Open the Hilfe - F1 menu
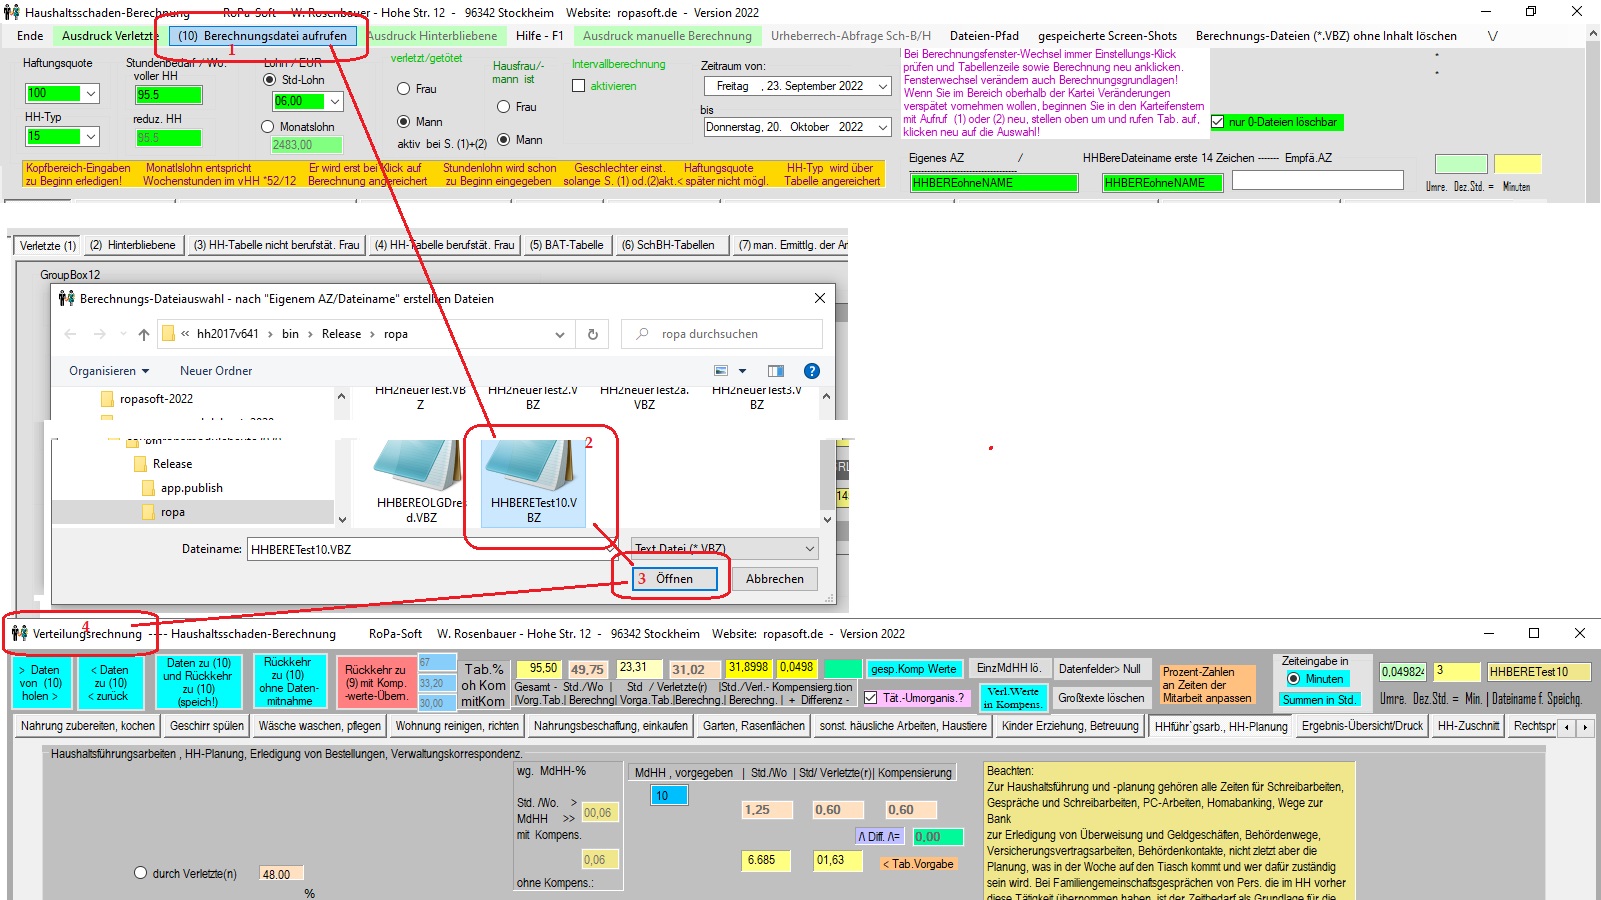The height and width of the screenshot is (900, 1601). click(539, 36)
